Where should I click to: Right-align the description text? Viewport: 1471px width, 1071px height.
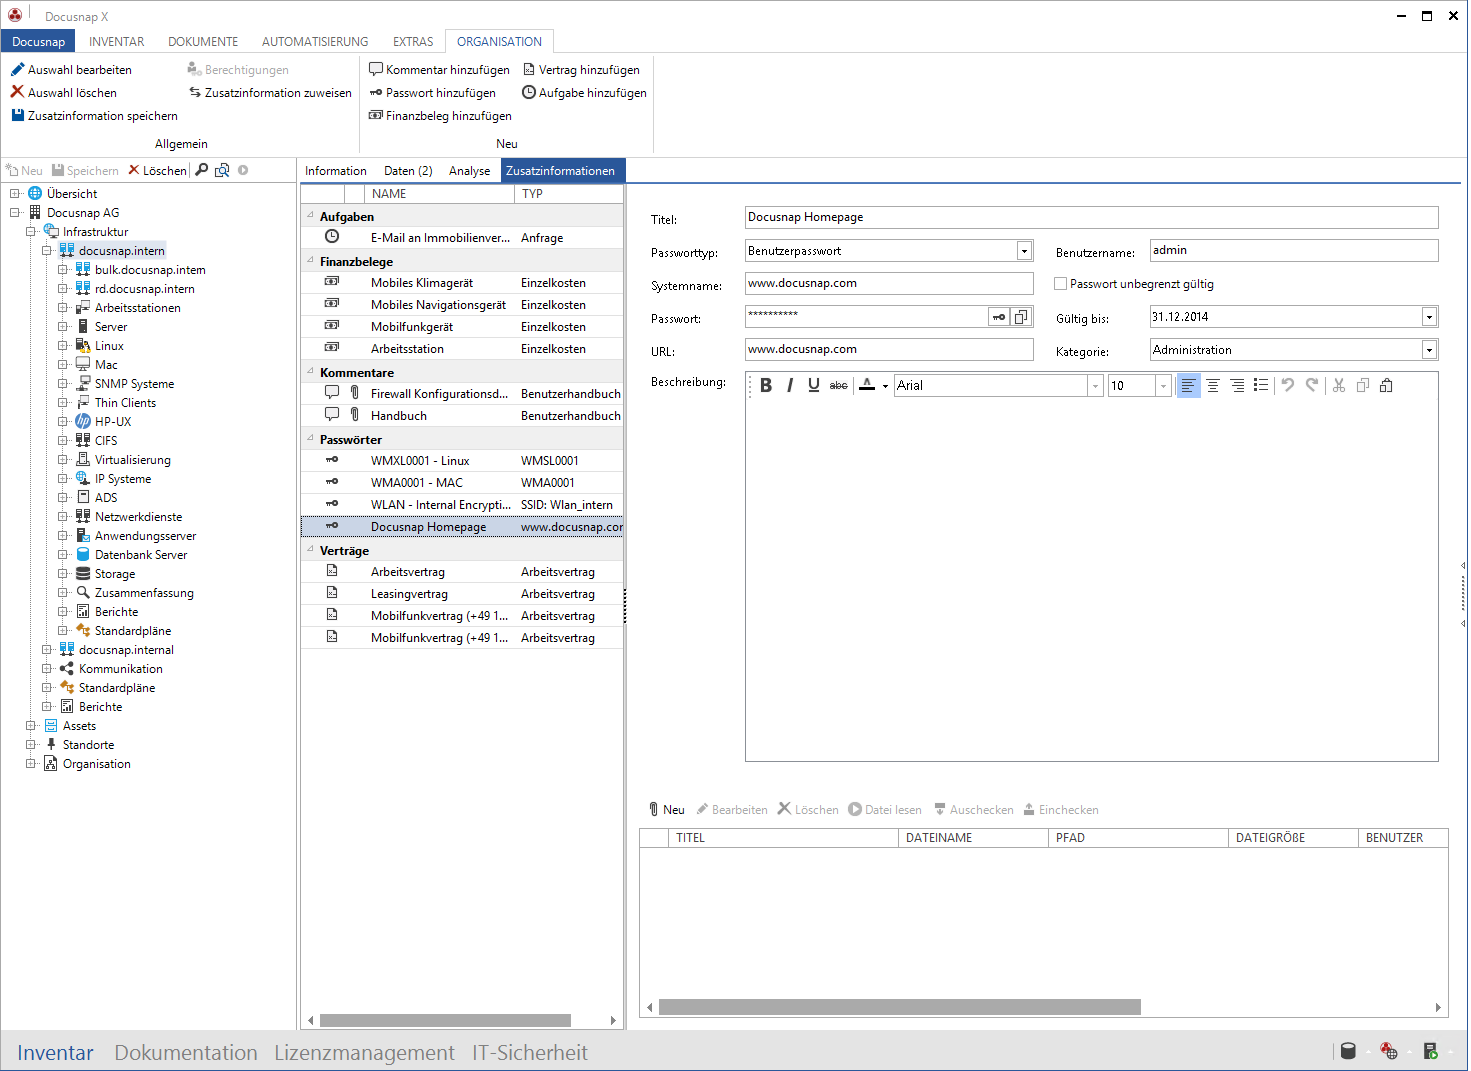pos(1237,385)
